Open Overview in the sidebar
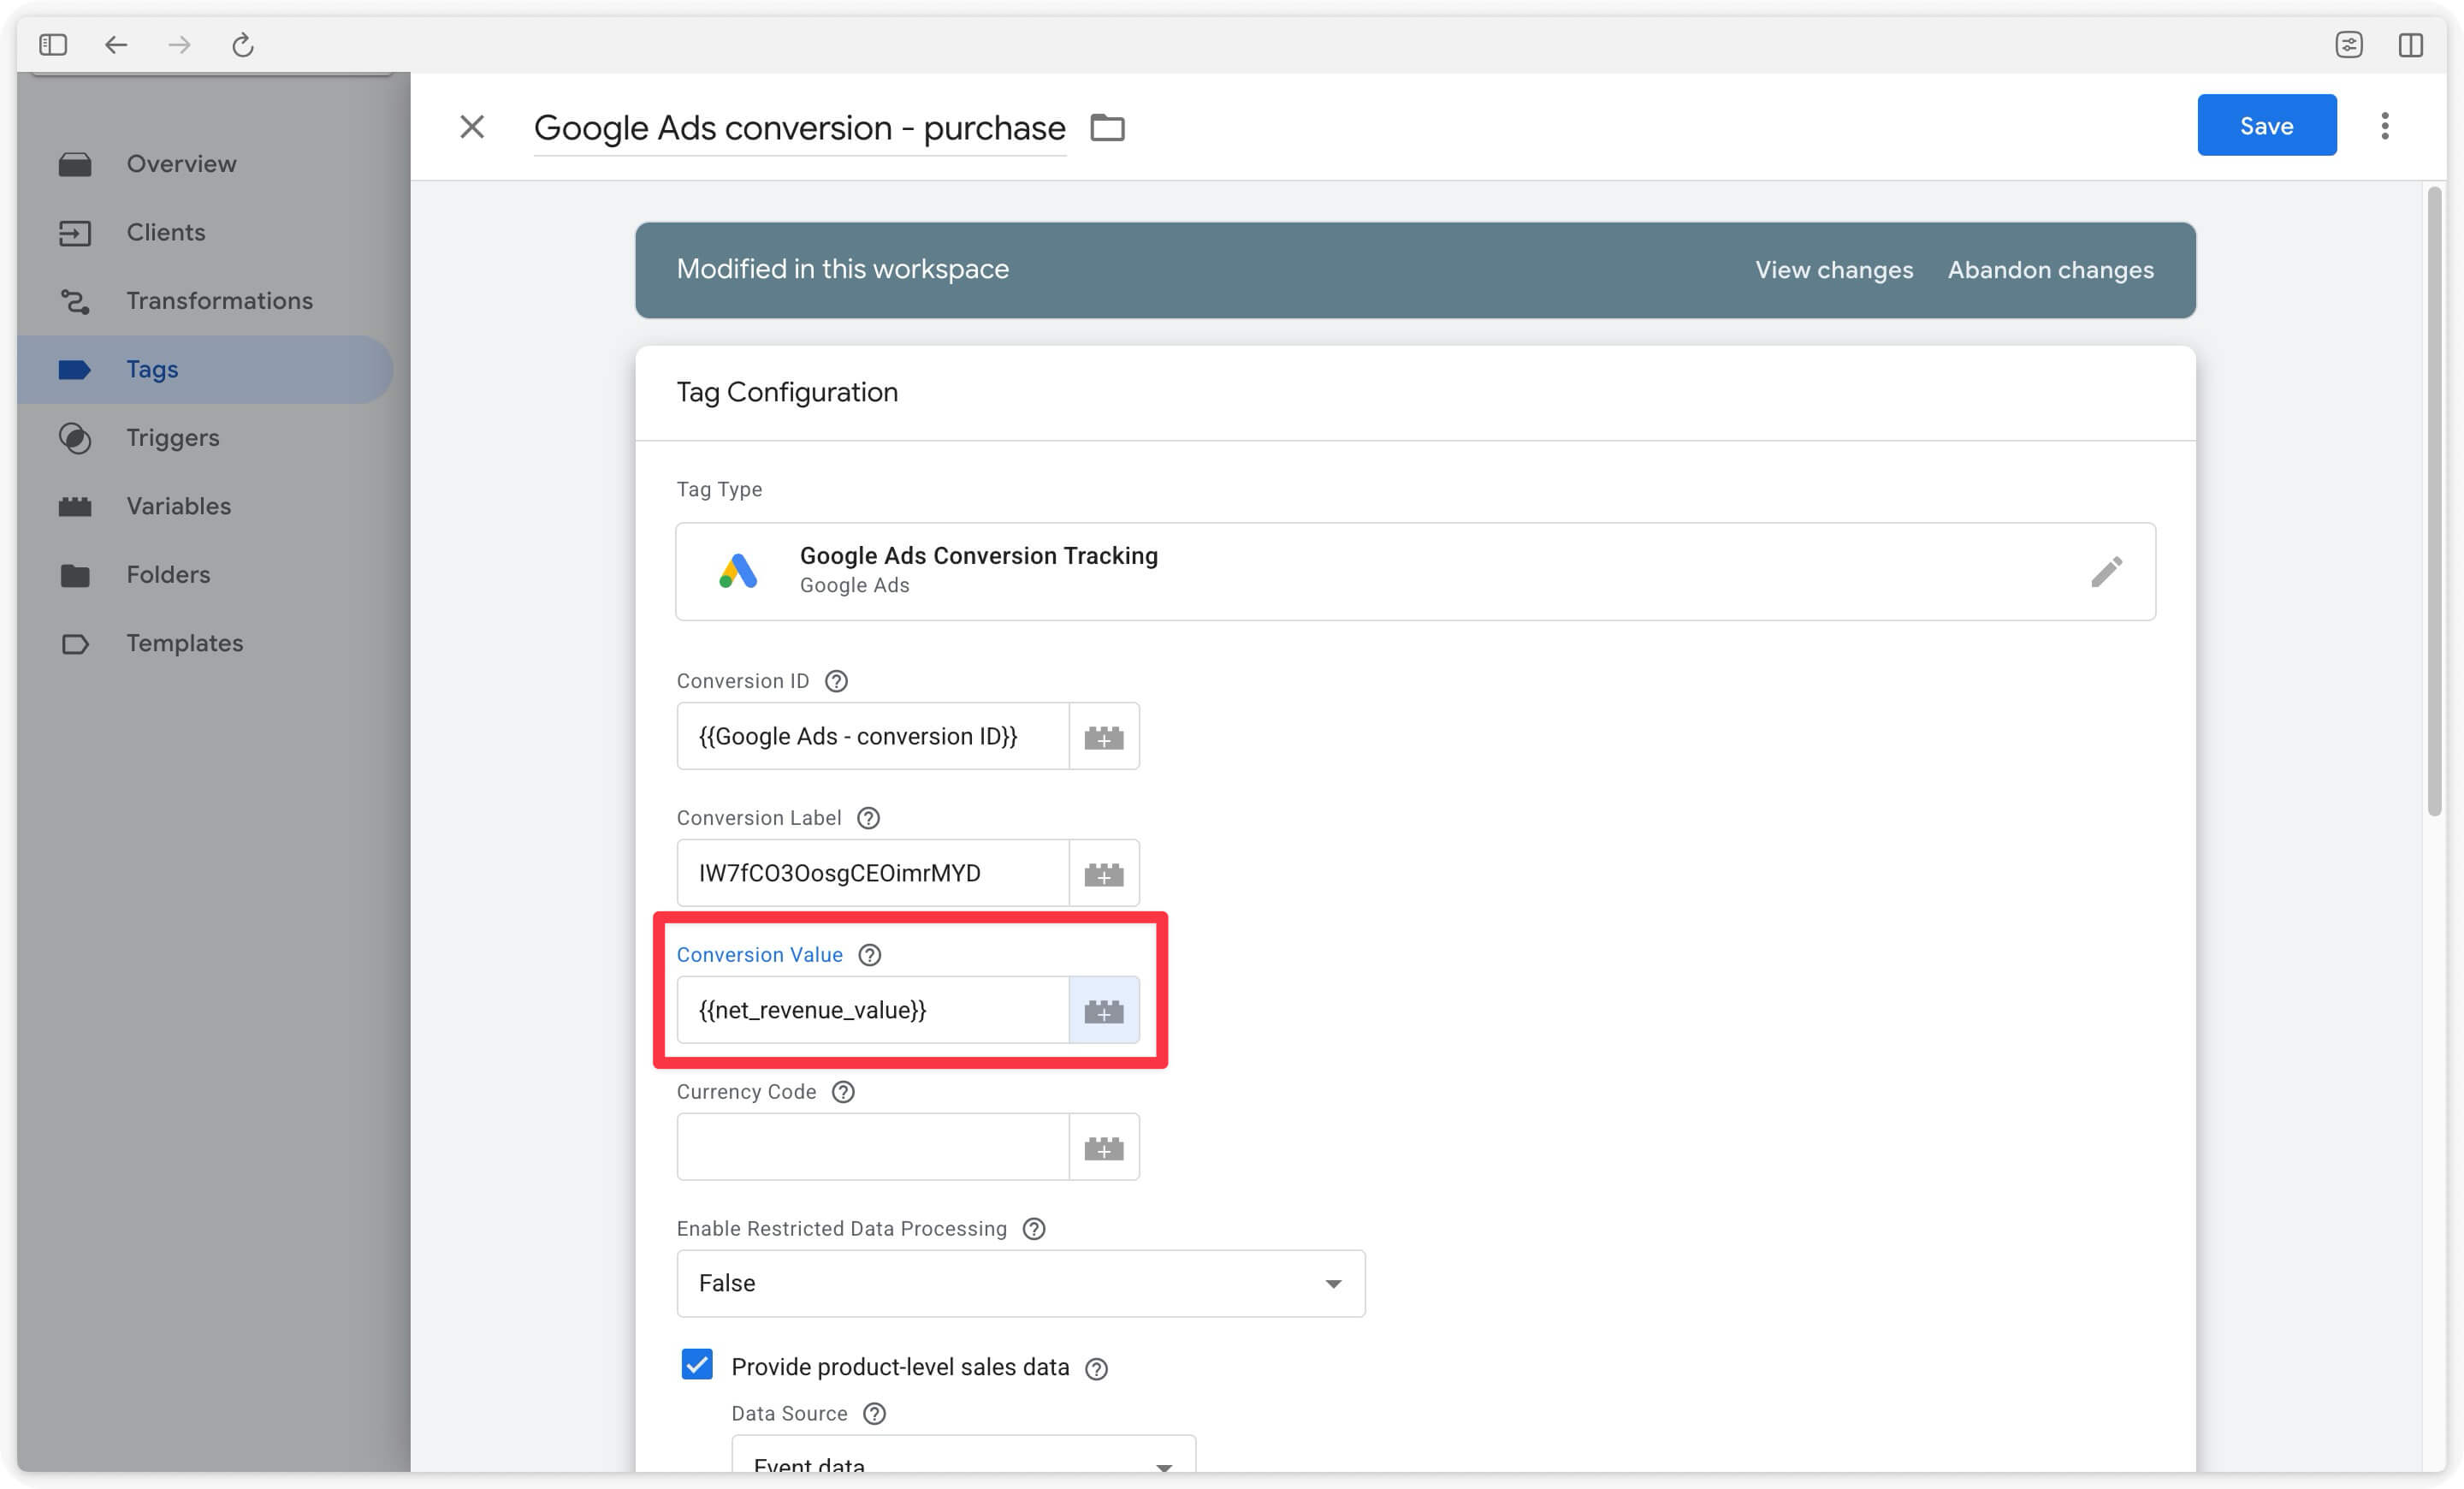 [205, 163]
